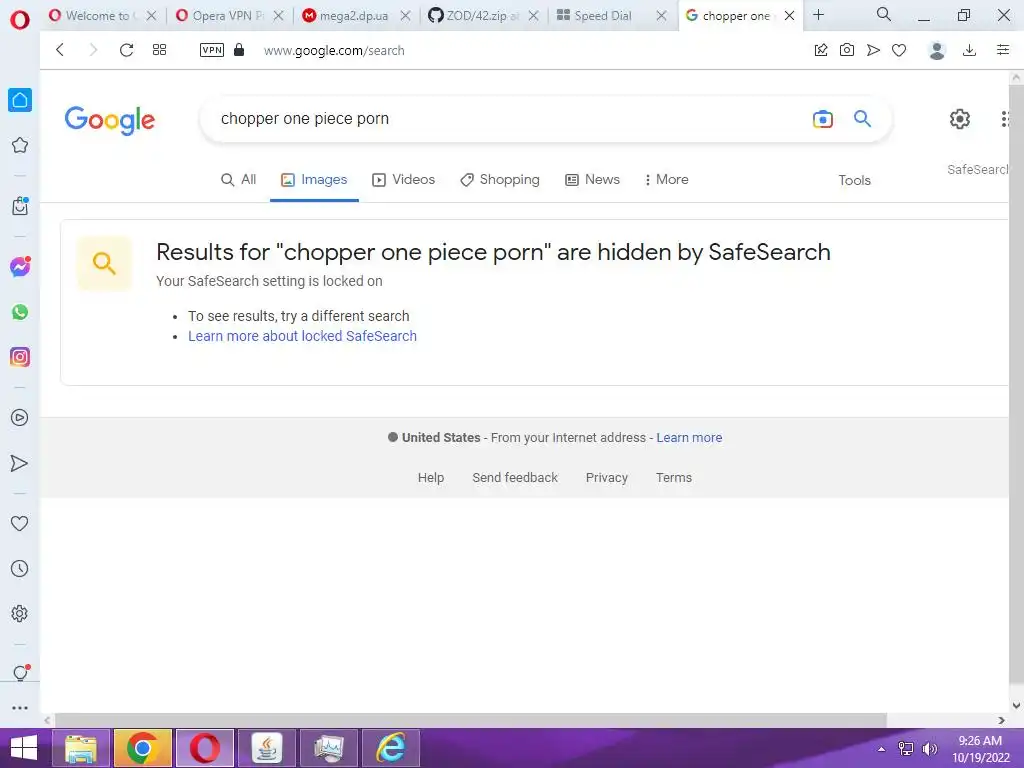Toggle the VPN badge in address bar

[212, 50]
